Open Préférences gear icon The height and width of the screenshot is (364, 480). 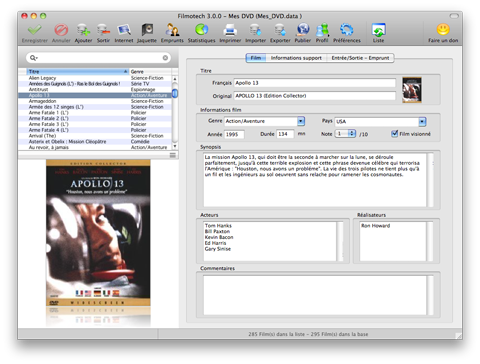[x=347, y=30]
